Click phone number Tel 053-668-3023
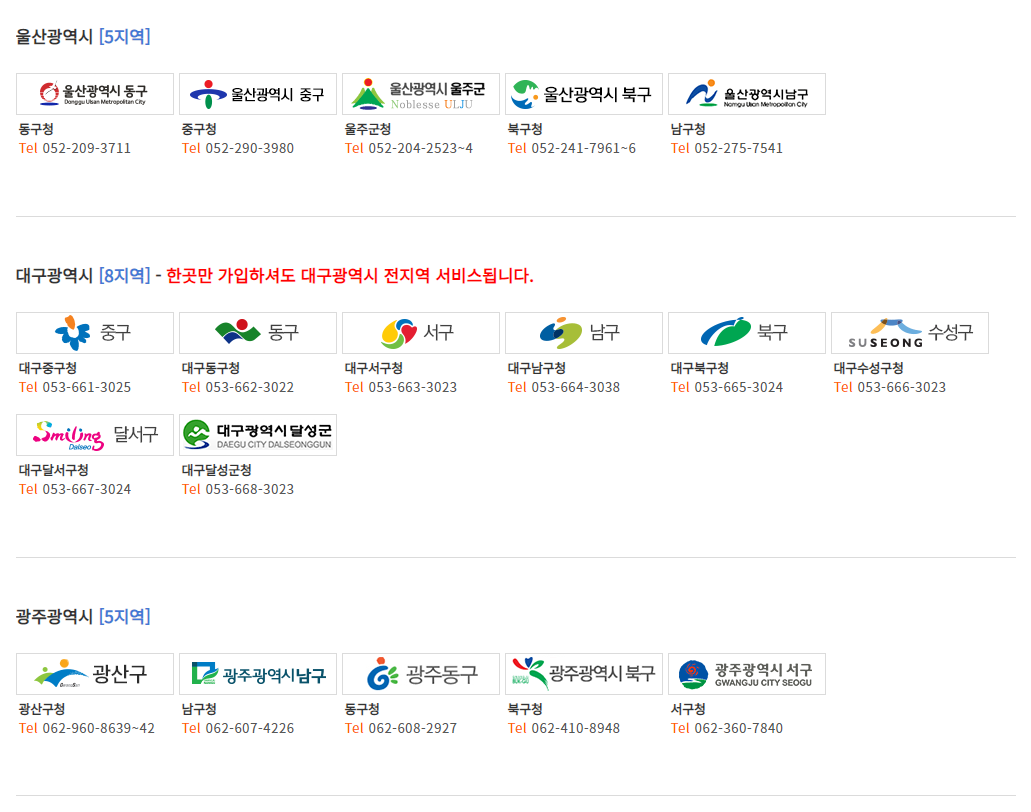1031x812 pixels. 235,489
